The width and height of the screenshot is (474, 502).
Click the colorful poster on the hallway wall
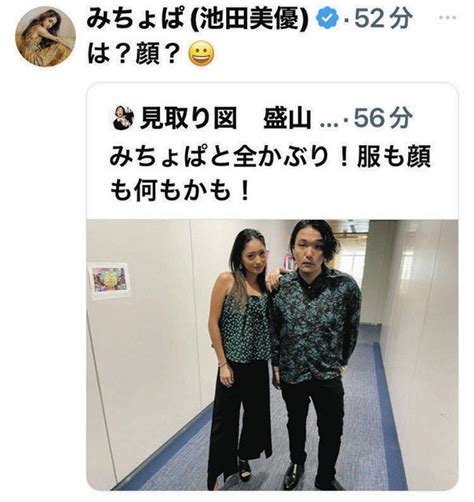(x=110, y=281)
